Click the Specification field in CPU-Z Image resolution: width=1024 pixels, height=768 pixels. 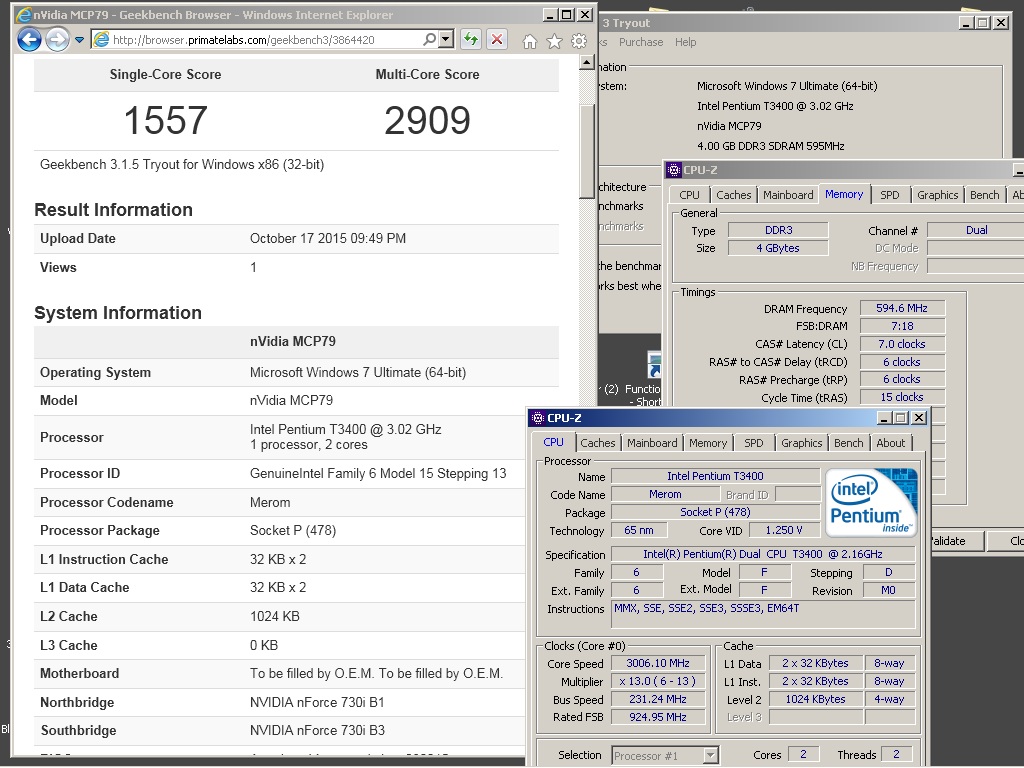click(x=763, y=554)
